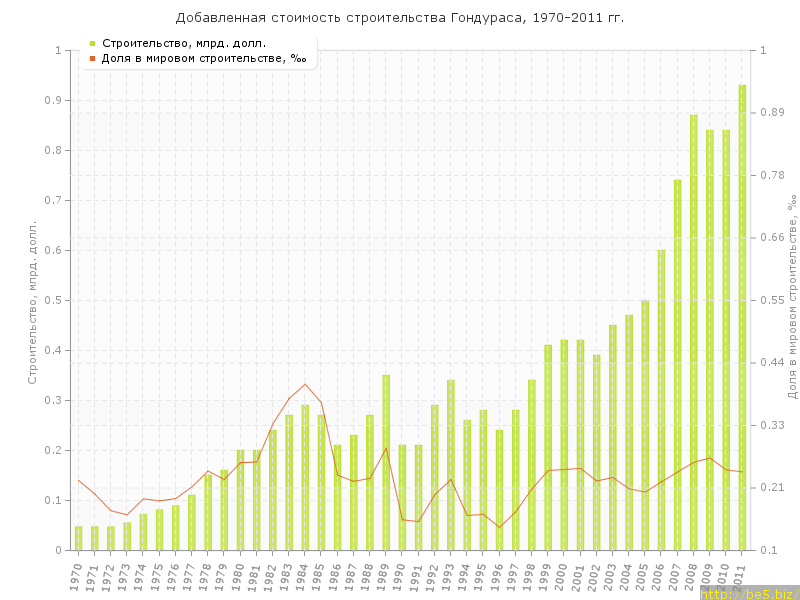This screenshot has width=800, height=600.
Task: Open the be5.biz watermark link
Action: [x=747, y=594]
